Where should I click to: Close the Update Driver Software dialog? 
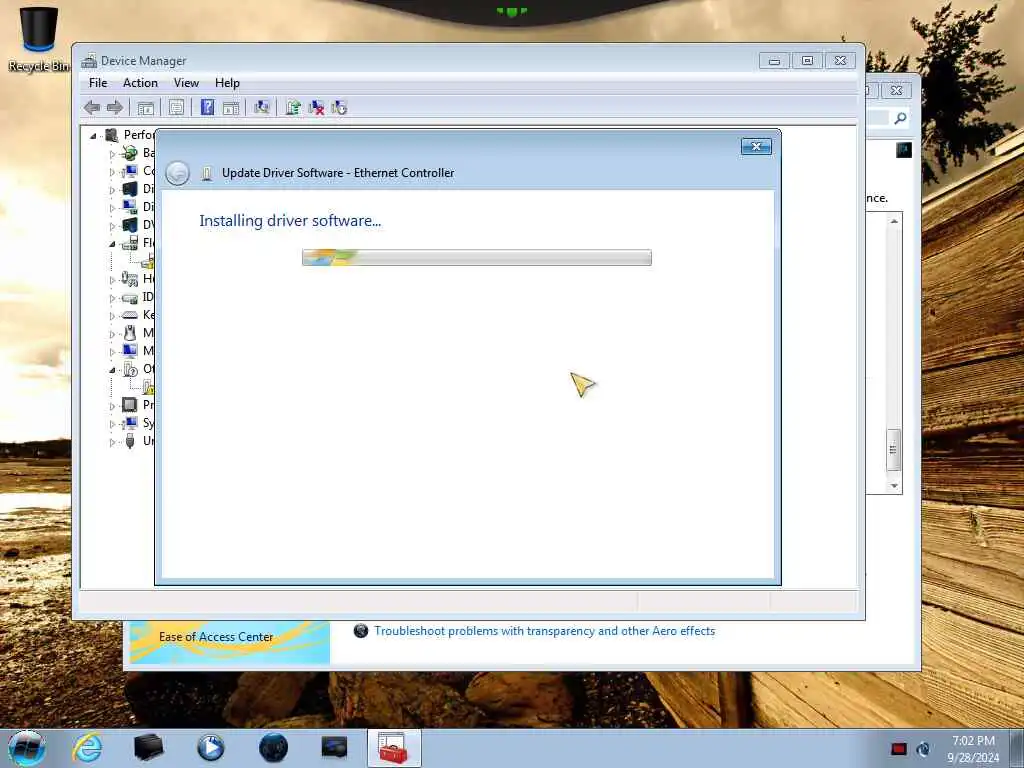click(x=756, y=146)
